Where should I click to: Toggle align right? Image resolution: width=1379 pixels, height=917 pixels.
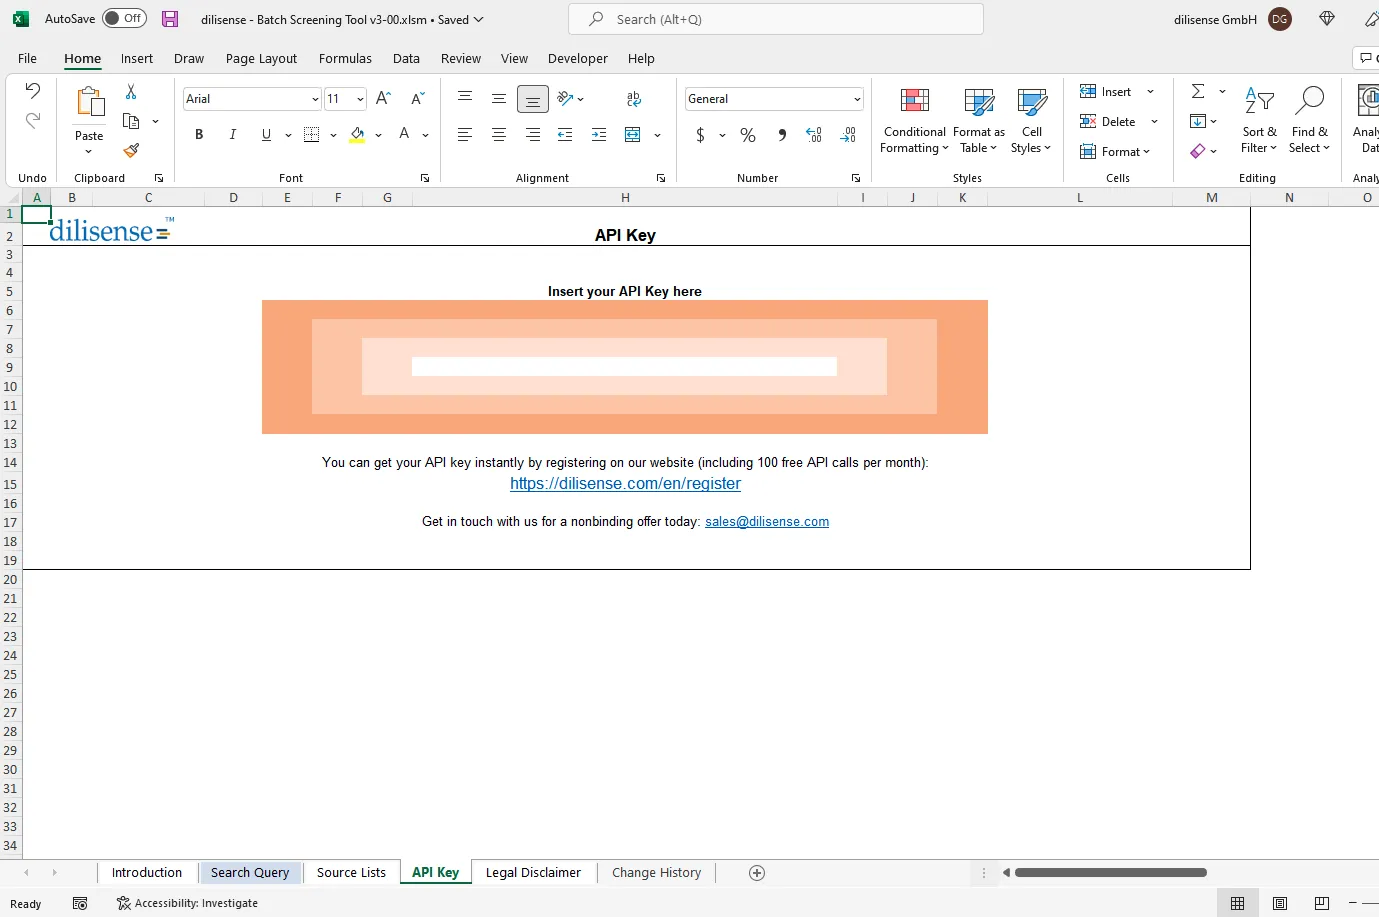533,134
